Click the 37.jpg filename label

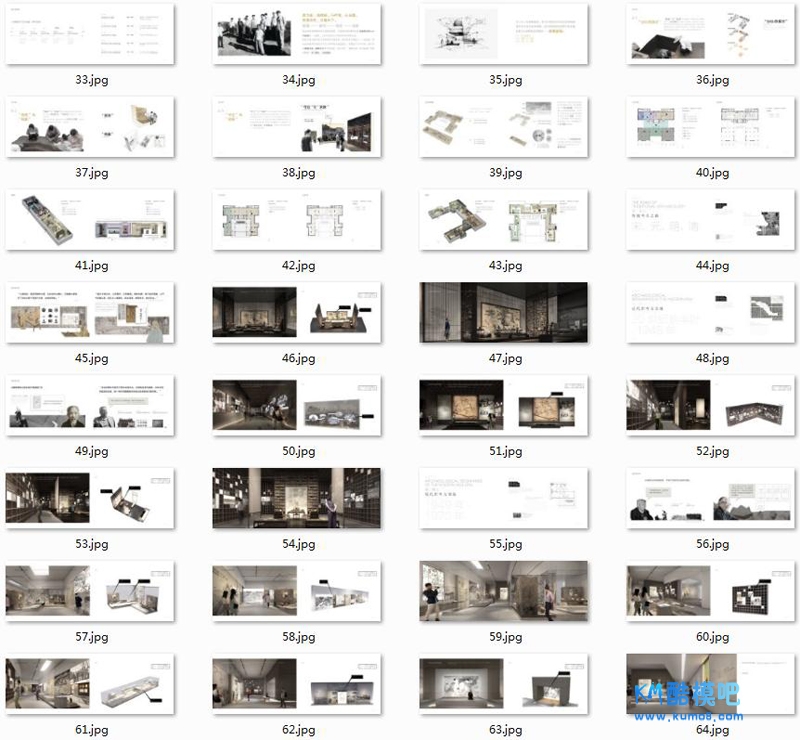click(x=91, y=173)
